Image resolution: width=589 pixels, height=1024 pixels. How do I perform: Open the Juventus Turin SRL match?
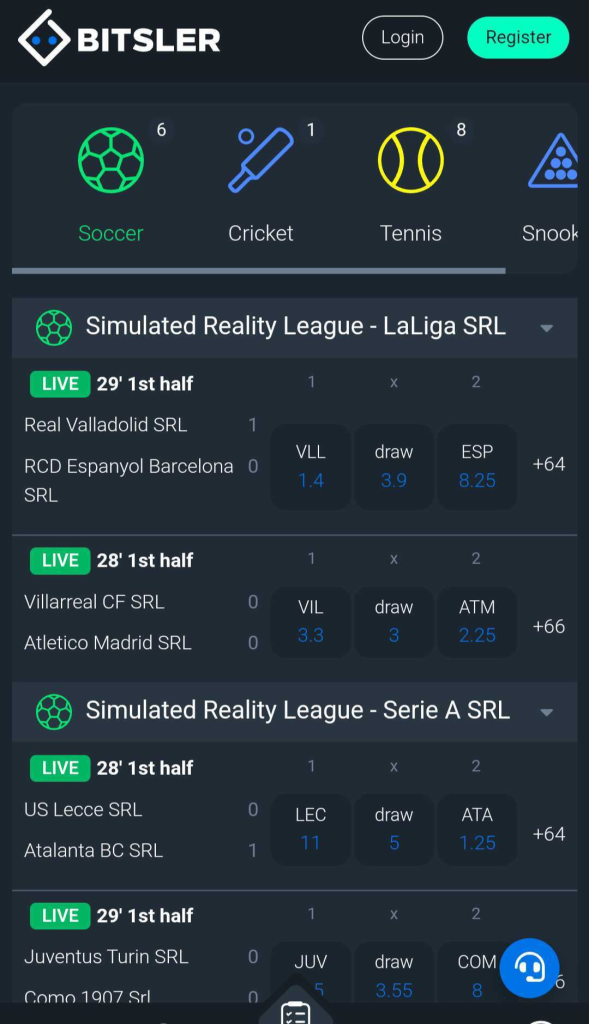(x=106, y=957)
